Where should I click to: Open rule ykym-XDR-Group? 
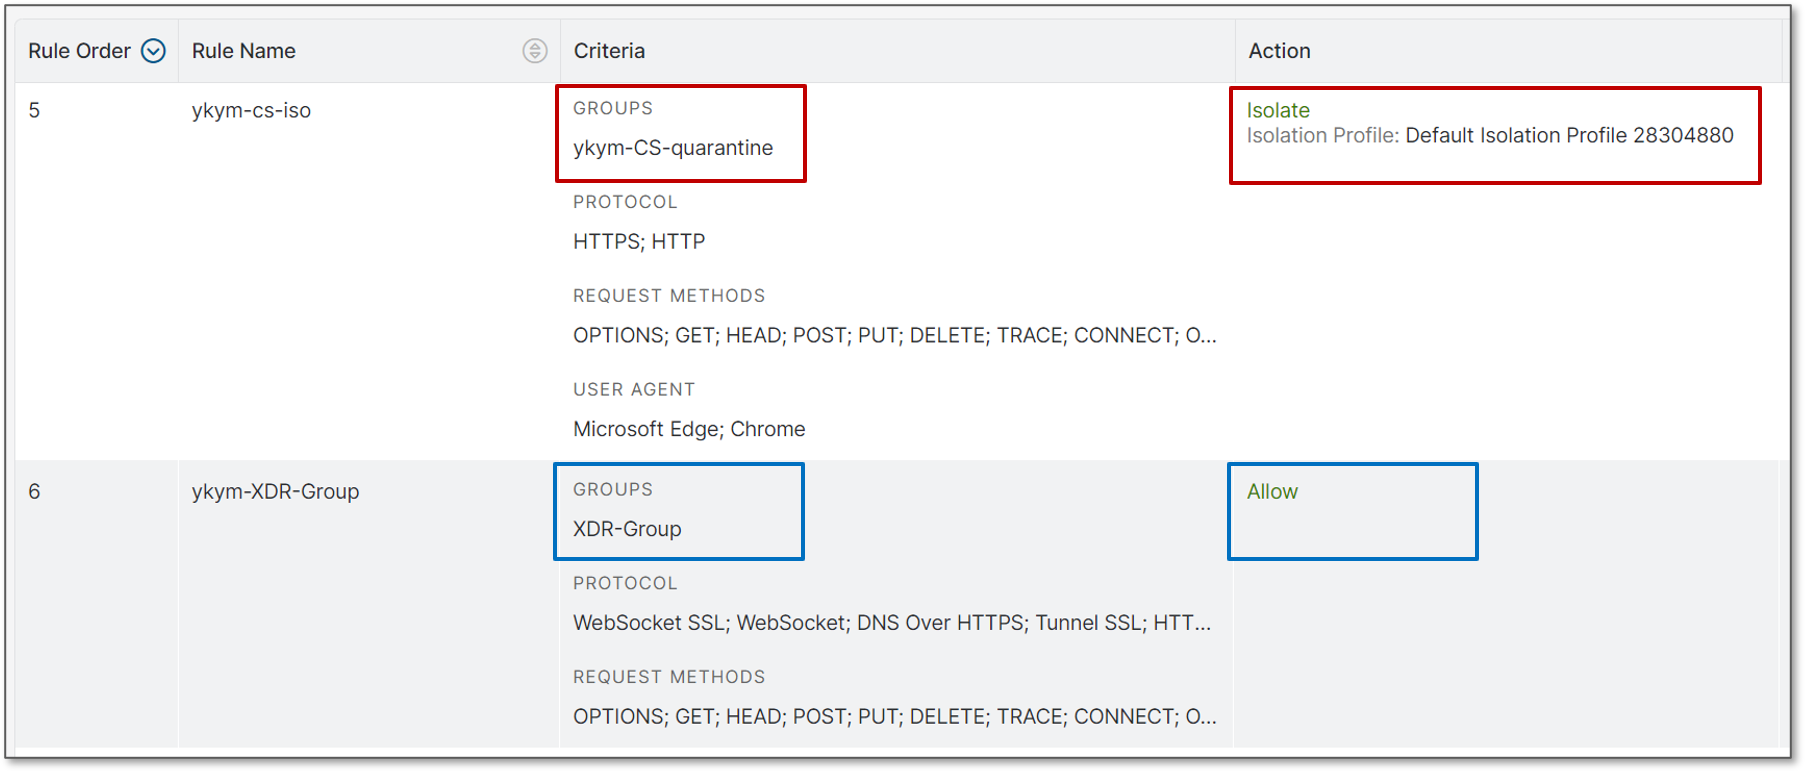point(275,491)
